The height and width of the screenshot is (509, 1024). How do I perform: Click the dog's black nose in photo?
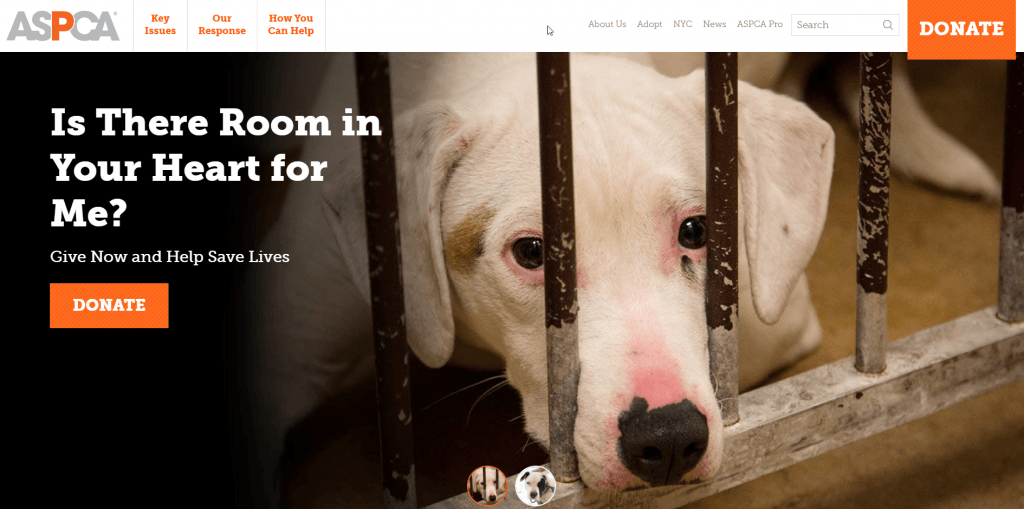[663, 439]
